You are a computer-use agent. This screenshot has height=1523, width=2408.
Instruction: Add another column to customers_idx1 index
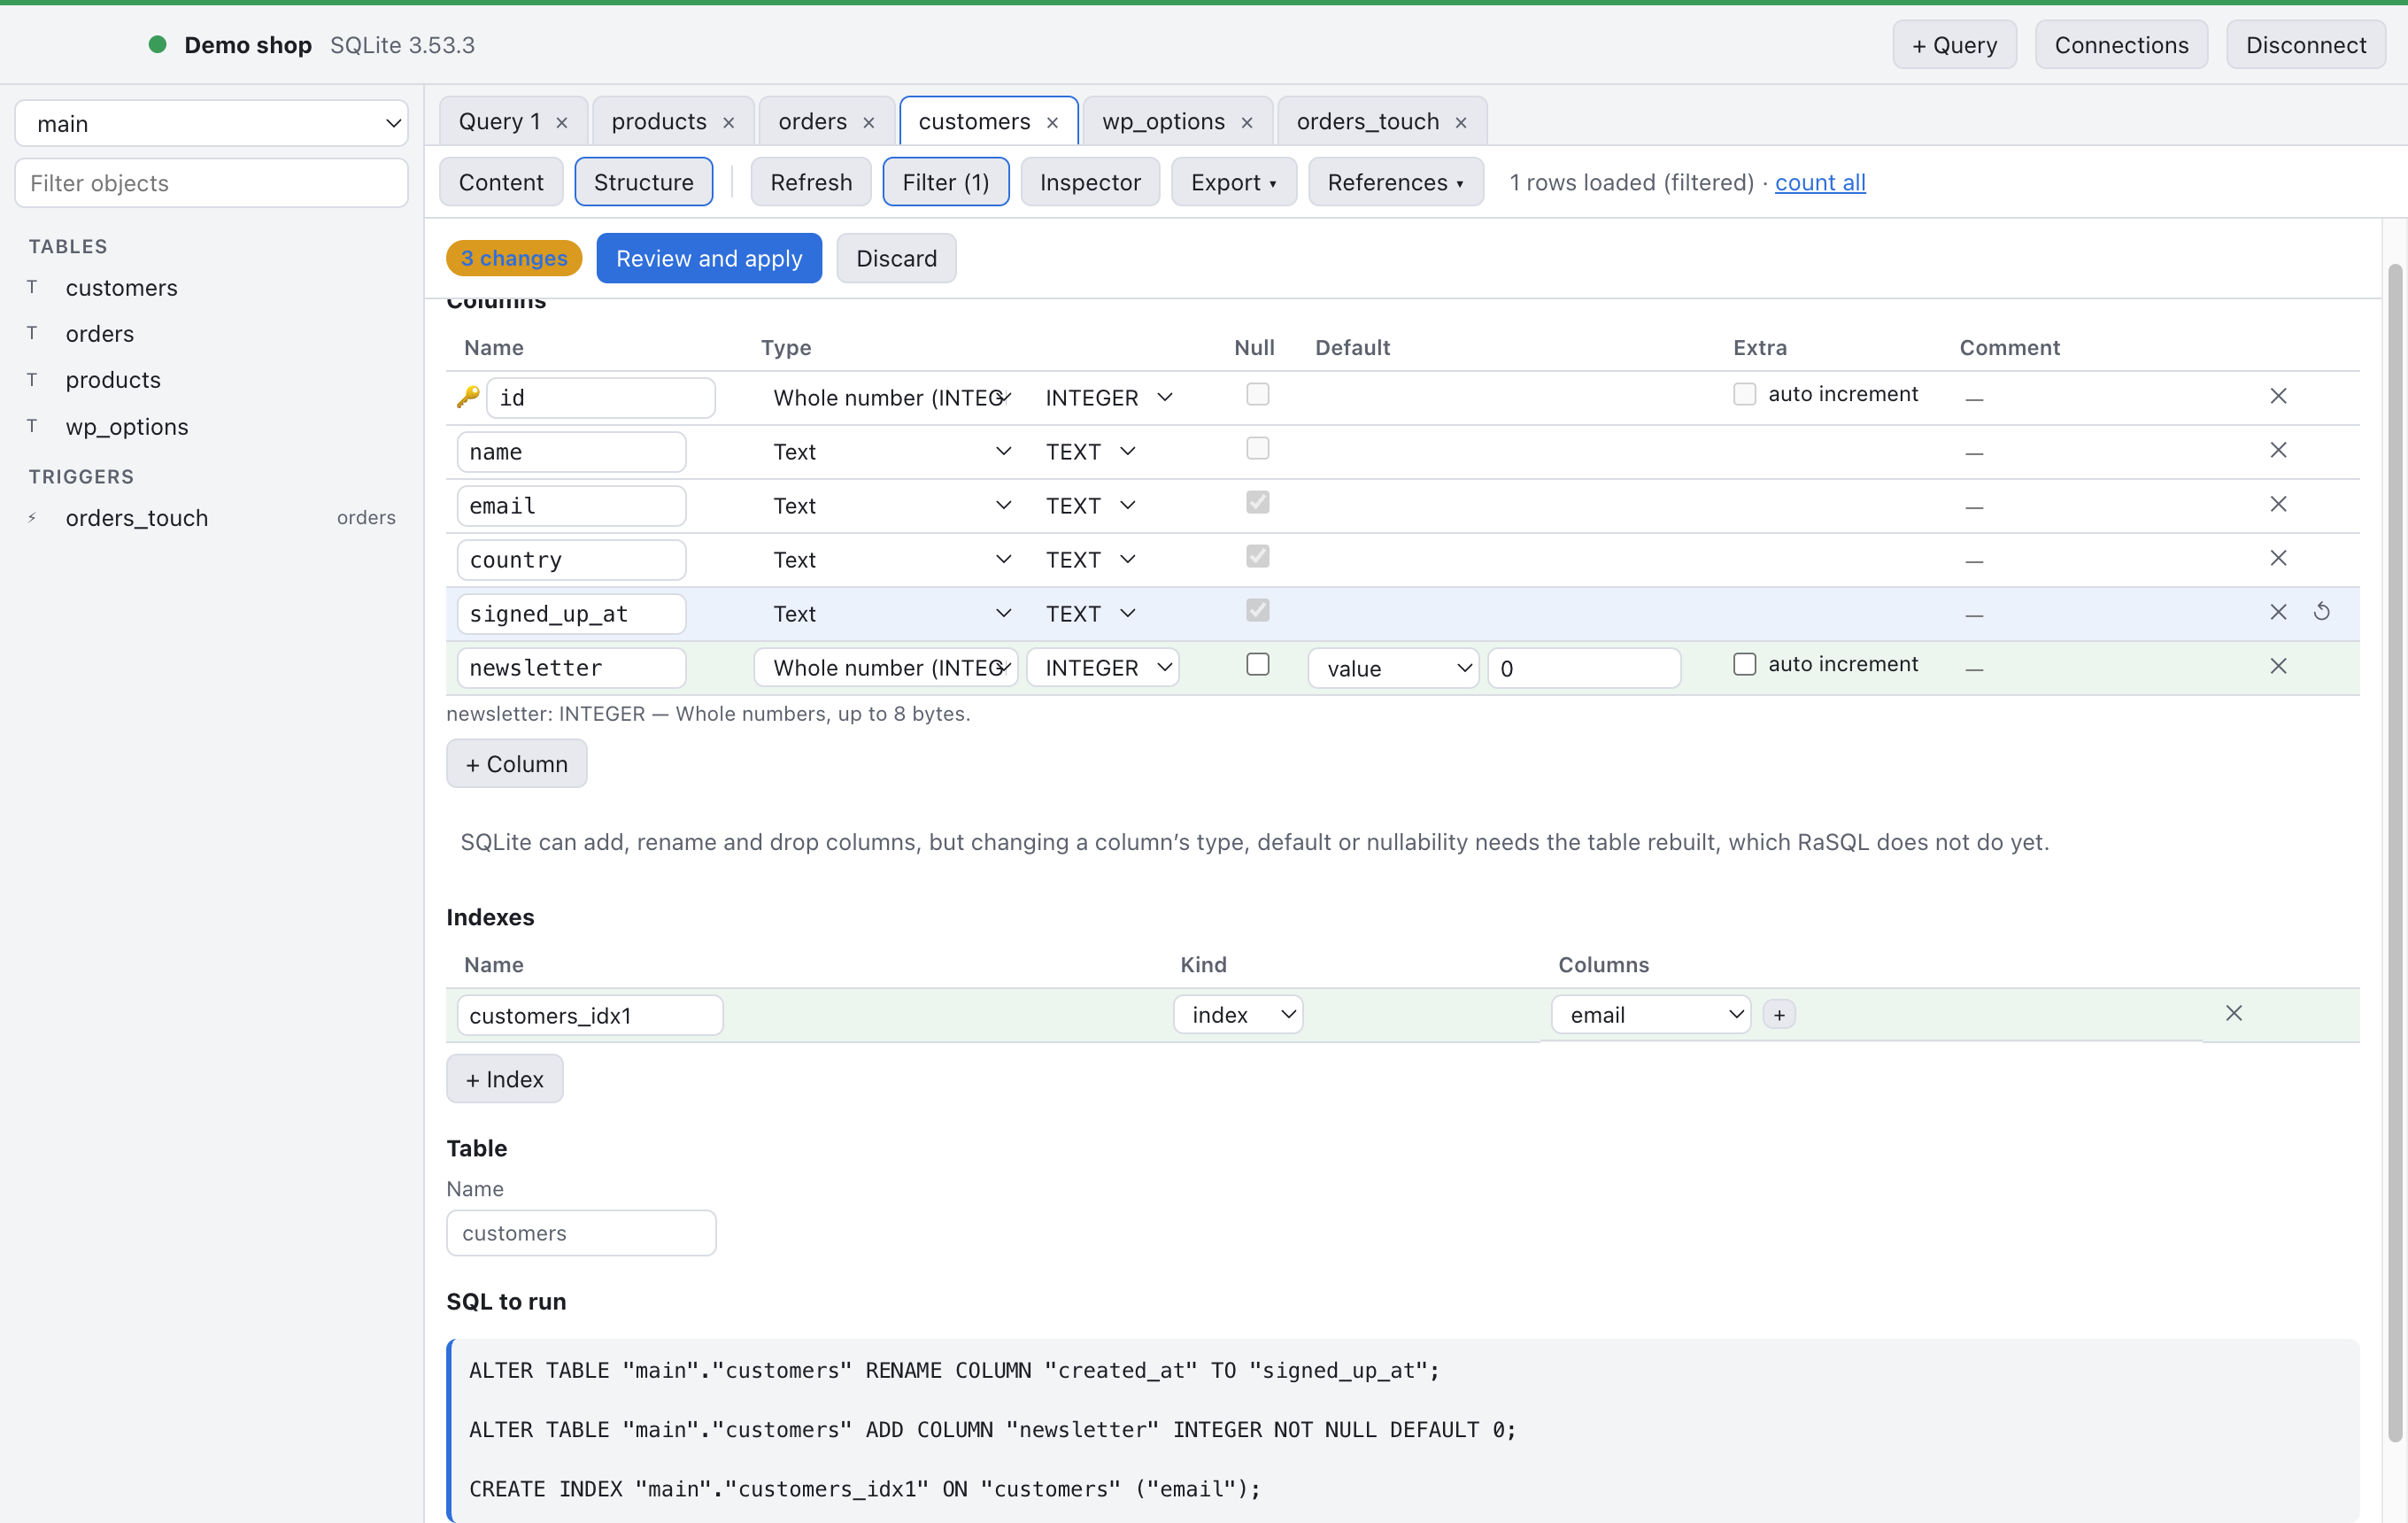pyautogui.click(x=1779, y=1015)
